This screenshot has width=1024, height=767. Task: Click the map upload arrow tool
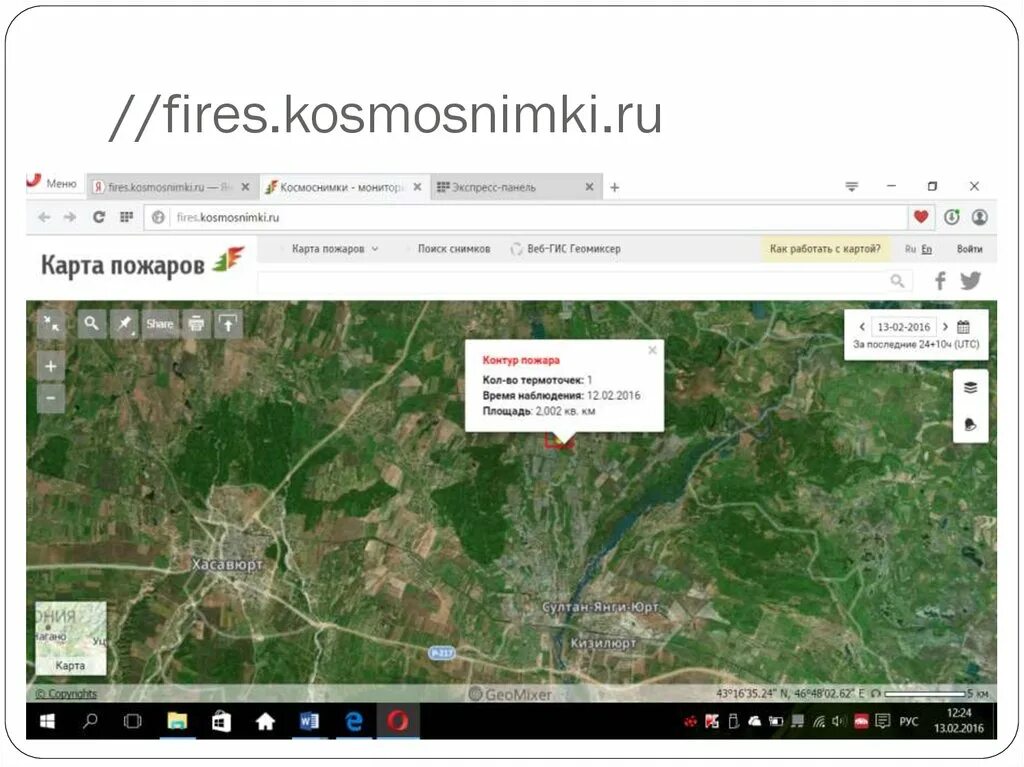coord(228,323)
